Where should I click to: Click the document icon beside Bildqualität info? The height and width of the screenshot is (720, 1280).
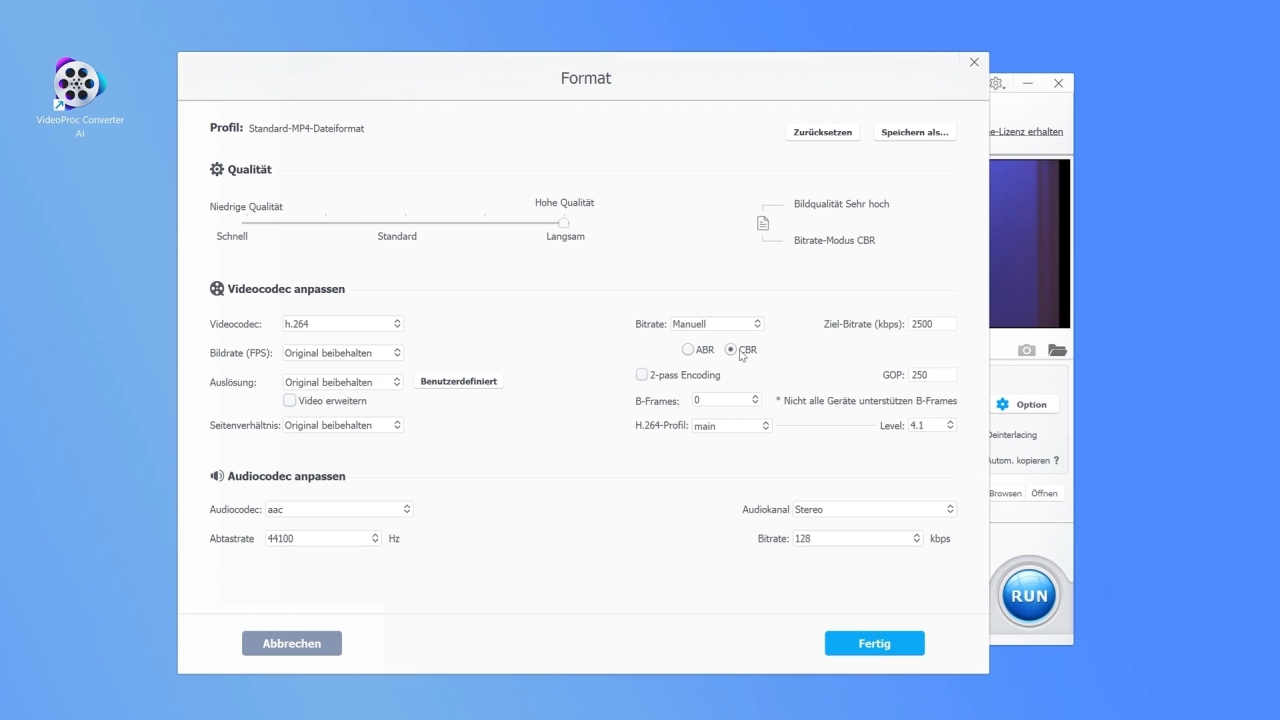763,223
